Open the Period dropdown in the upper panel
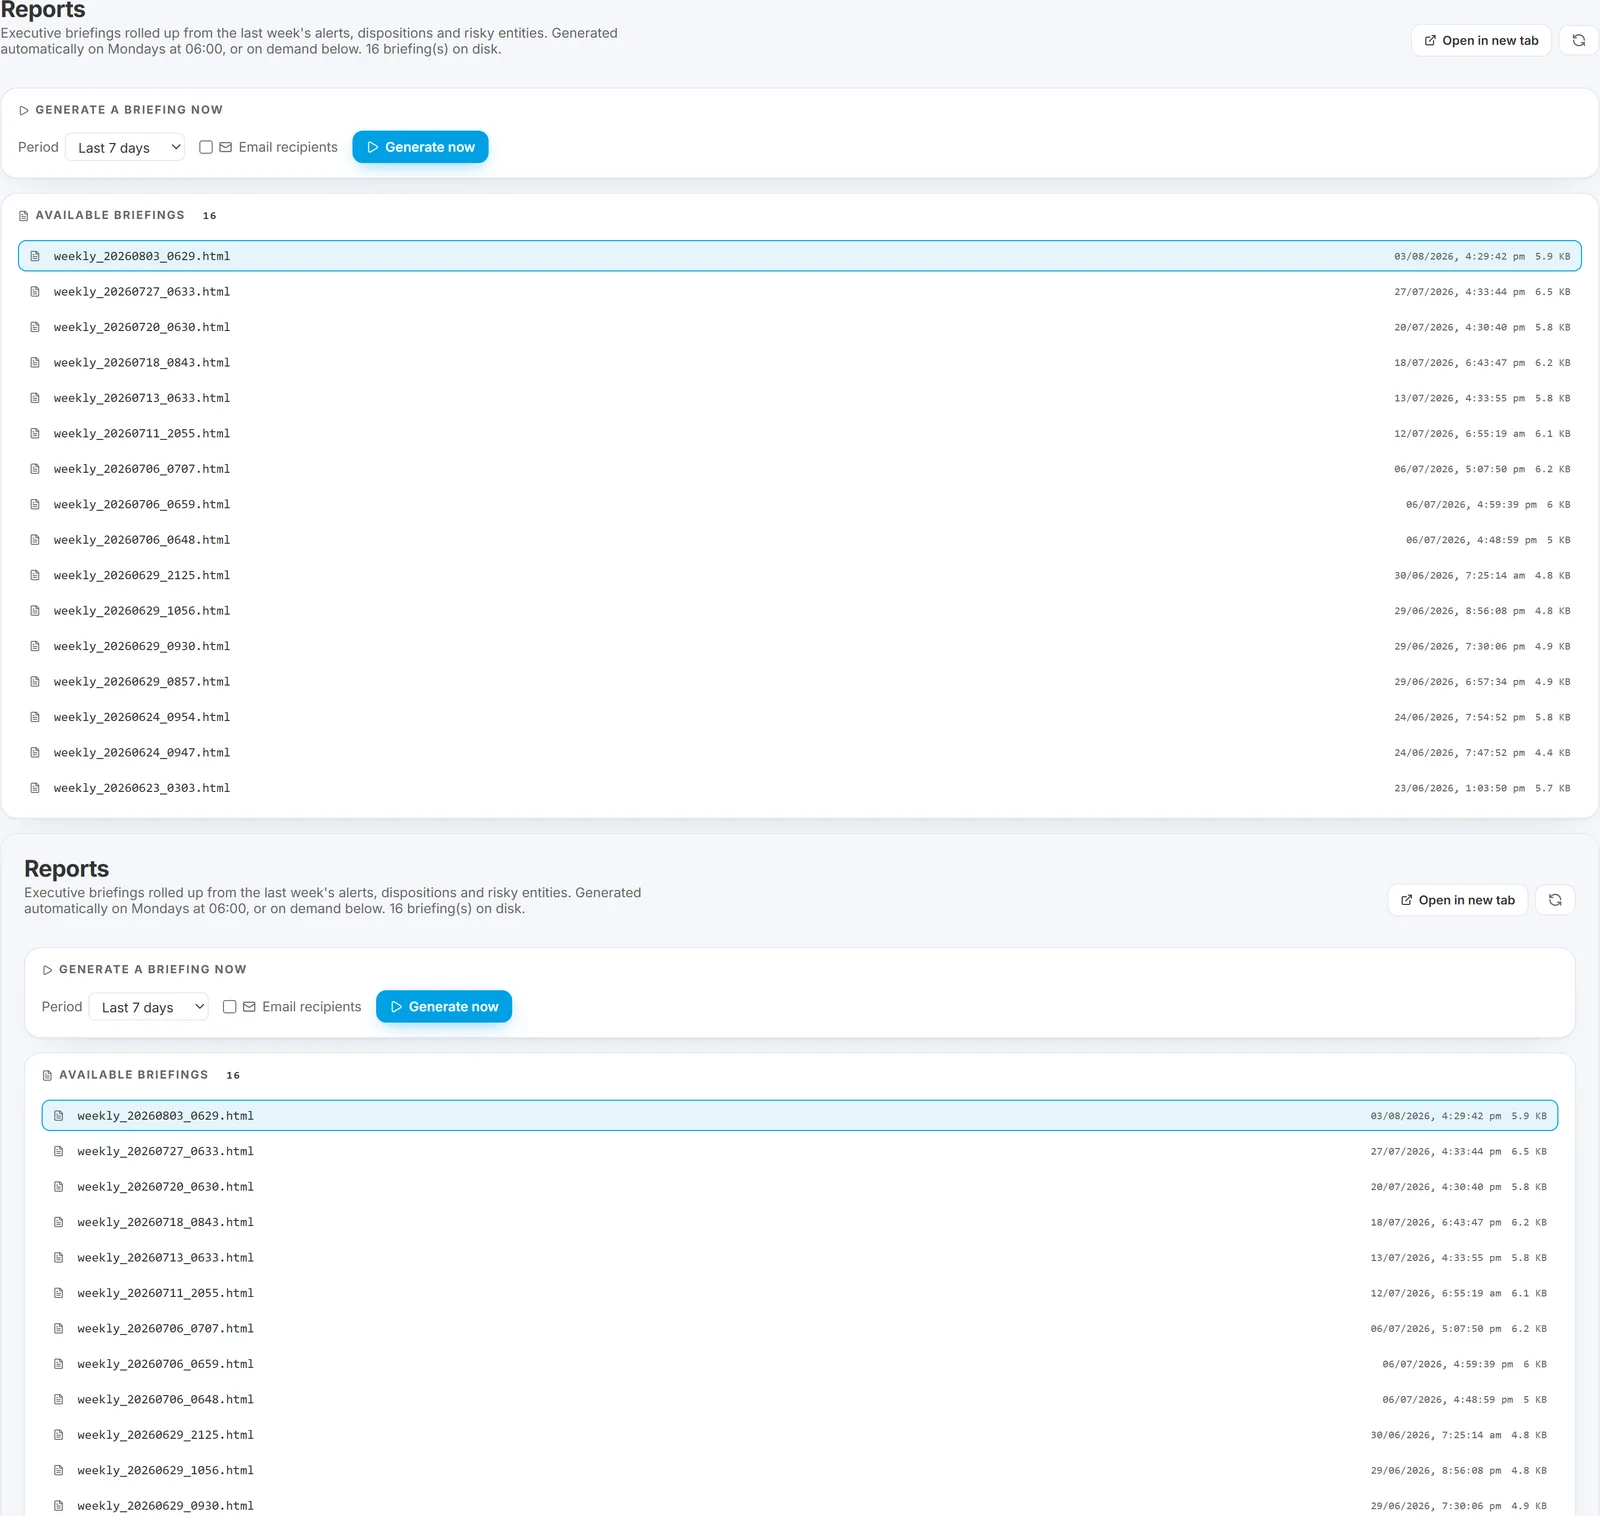This screenshot has height=1516, width=1600. tap(125, 147)
